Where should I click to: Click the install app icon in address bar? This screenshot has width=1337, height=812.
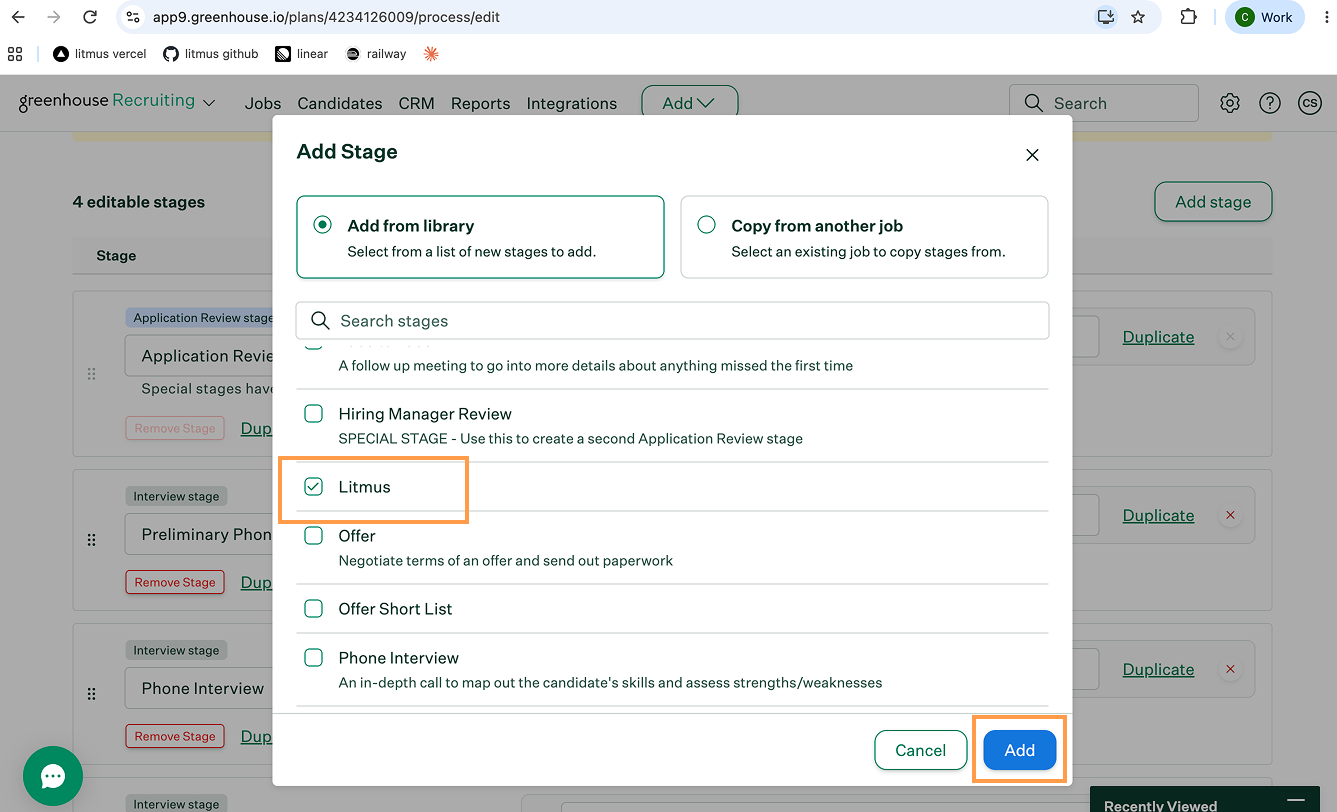pyautogui.click(x=1105, y=17)
